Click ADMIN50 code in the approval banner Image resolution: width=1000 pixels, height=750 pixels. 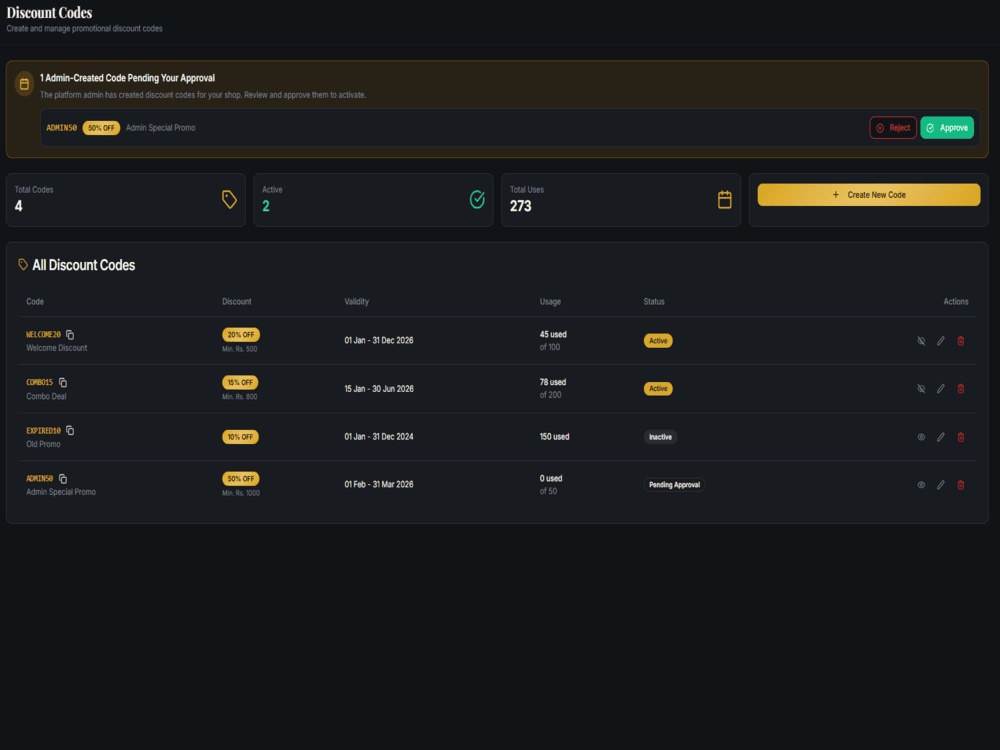pyautogui.click(x=61, y=128)
